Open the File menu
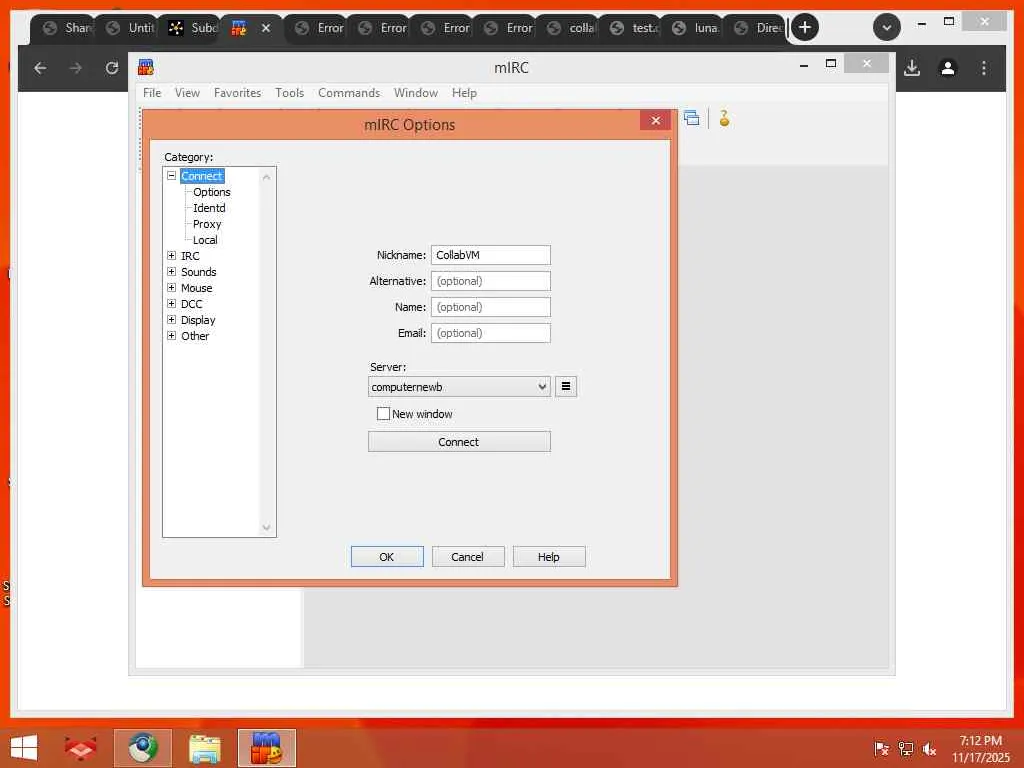This screenshot has height=768, width=1024. pos(152,93)
